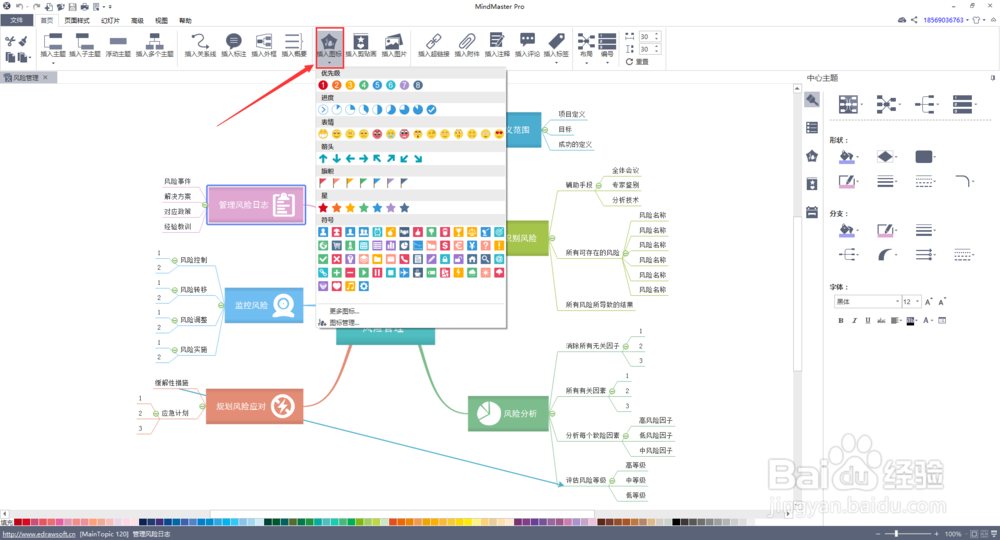The height and width of the screenshot is (540, 1000).
Task: Toggle bold in font section
Action: pos(841,321)
